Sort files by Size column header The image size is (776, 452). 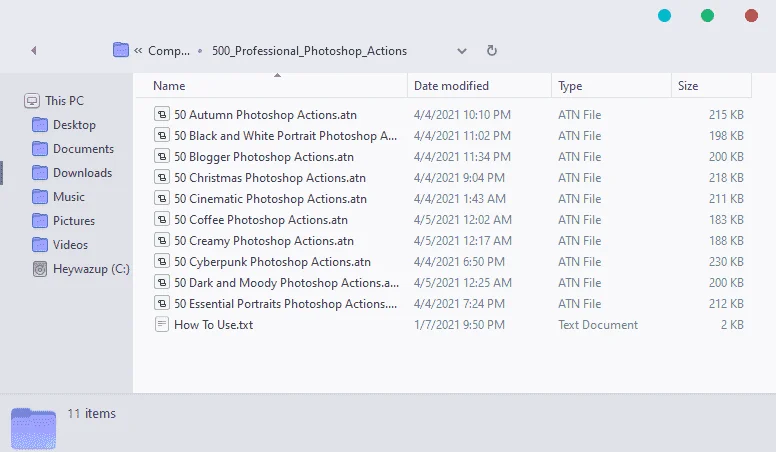pyautogui.click(x=688, y=86)
